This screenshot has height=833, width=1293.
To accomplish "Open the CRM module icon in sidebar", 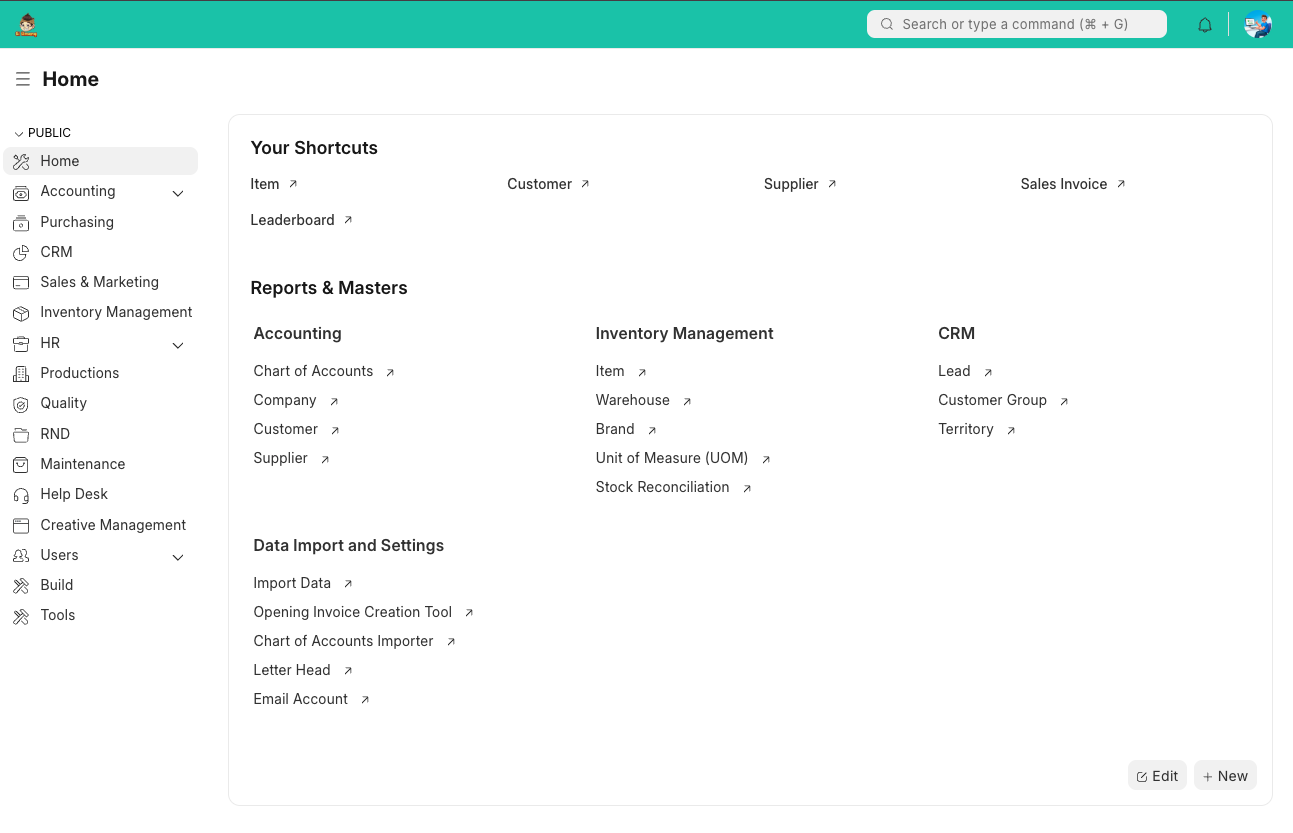I will pos(21,252).
